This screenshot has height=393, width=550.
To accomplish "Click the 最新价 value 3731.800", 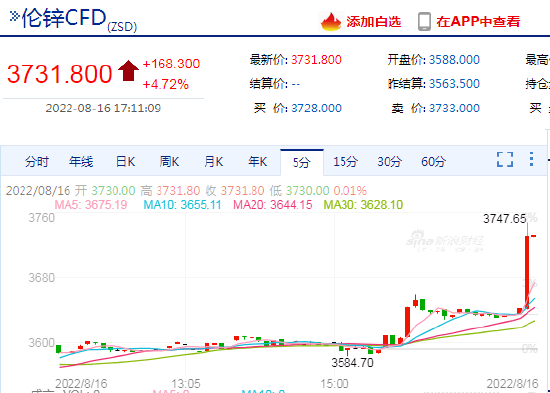I will coord(316,60).
